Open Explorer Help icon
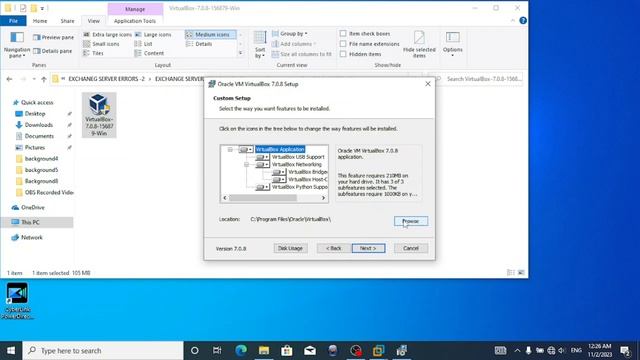Image resolution: width=640 pixels, height=360 pixels. (x=523, y=21)
